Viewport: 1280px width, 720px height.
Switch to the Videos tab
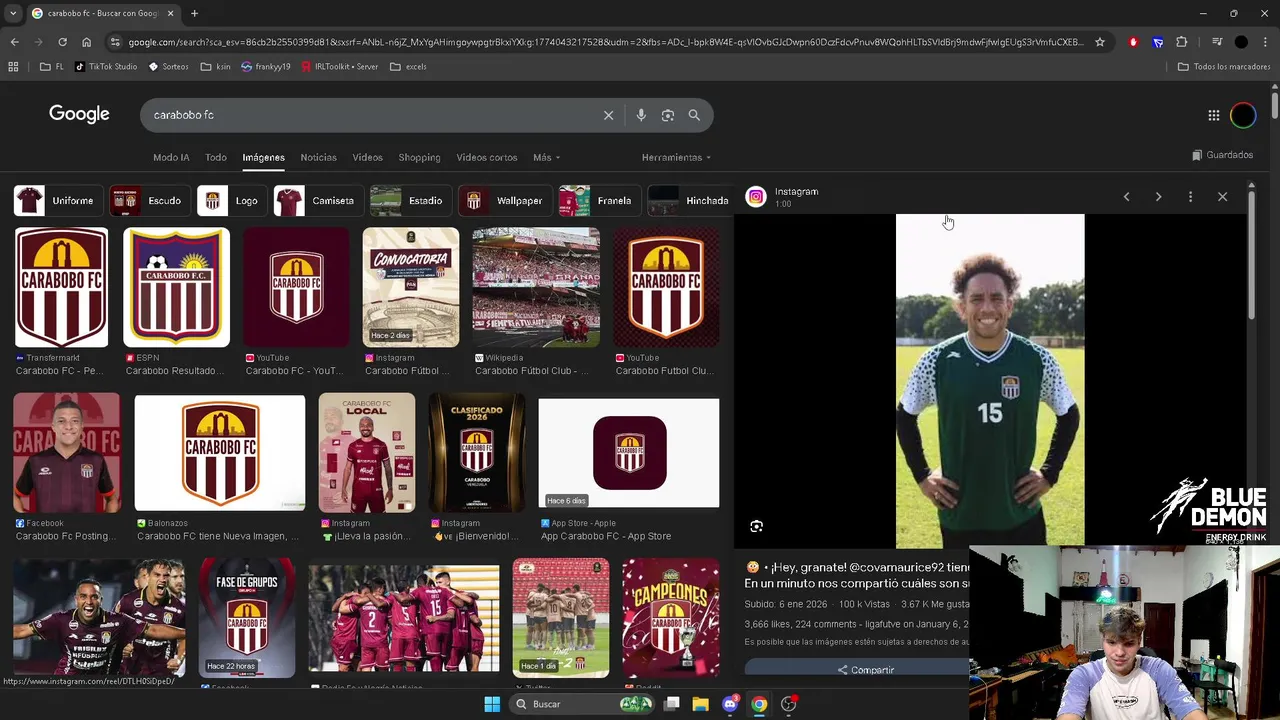point(367,157)
